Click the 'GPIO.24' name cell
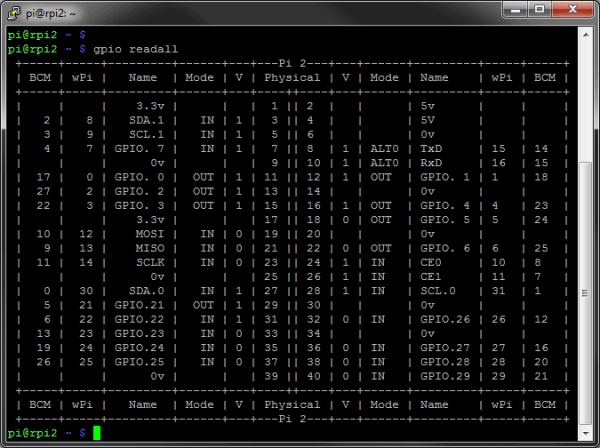 139,348
